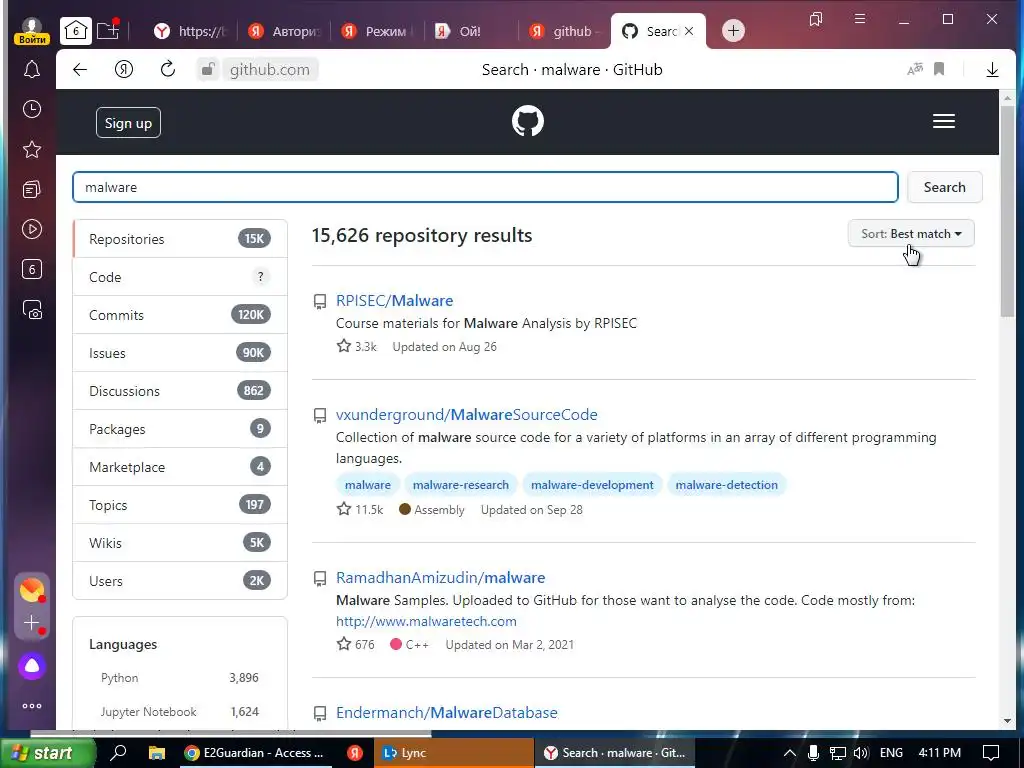Click the Yandex home Я button
1024x768 pixels.
click(123, 69)
